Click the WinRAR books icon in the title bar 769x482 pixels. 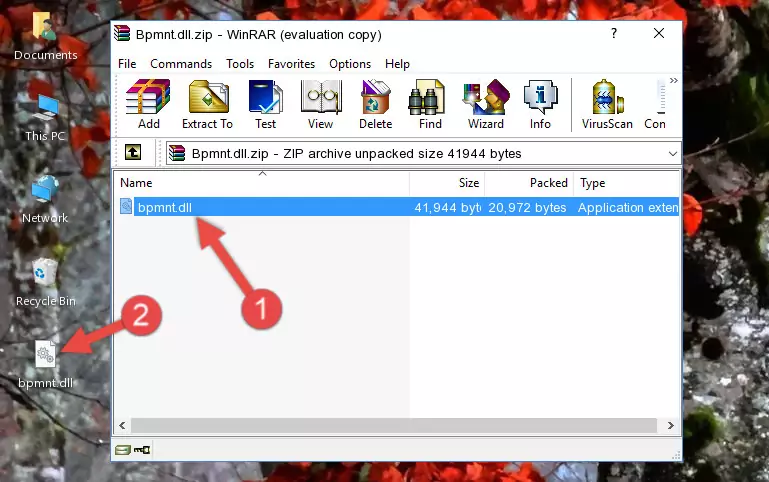(123, 33)
